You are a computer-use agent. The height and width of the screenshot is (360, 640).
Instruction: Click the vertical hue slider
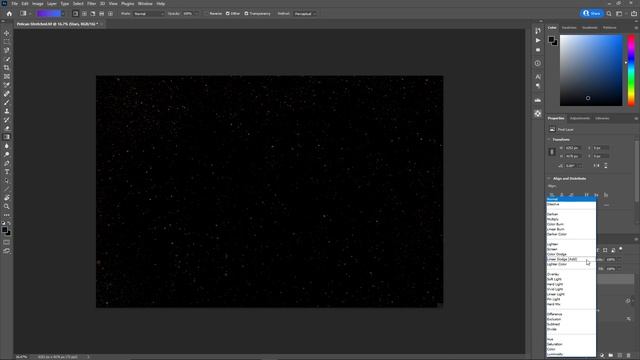631,70
